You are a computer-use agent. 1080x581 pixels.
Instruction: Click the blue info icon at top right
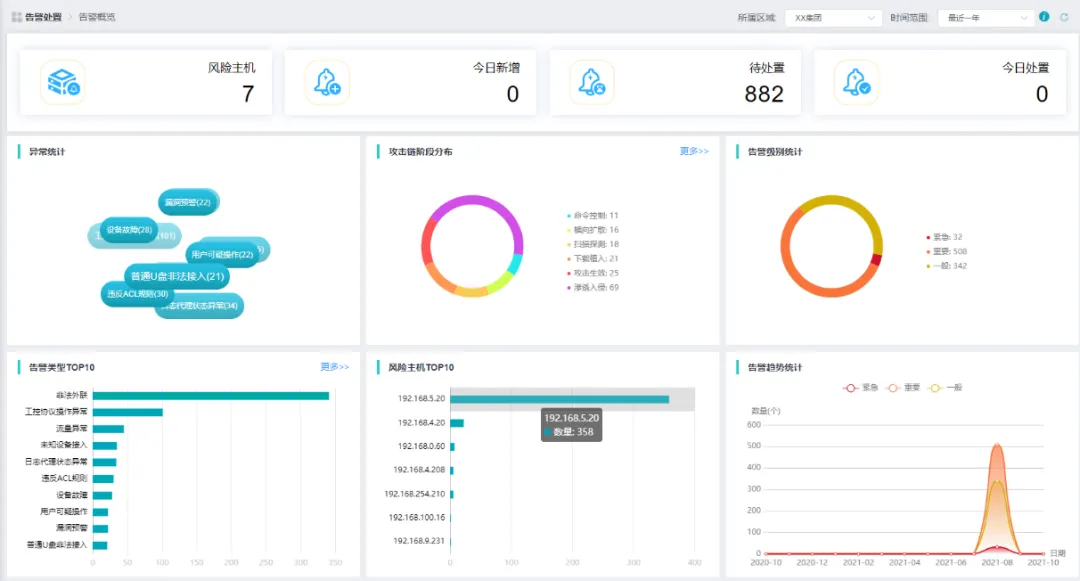tap(1044, 17)
